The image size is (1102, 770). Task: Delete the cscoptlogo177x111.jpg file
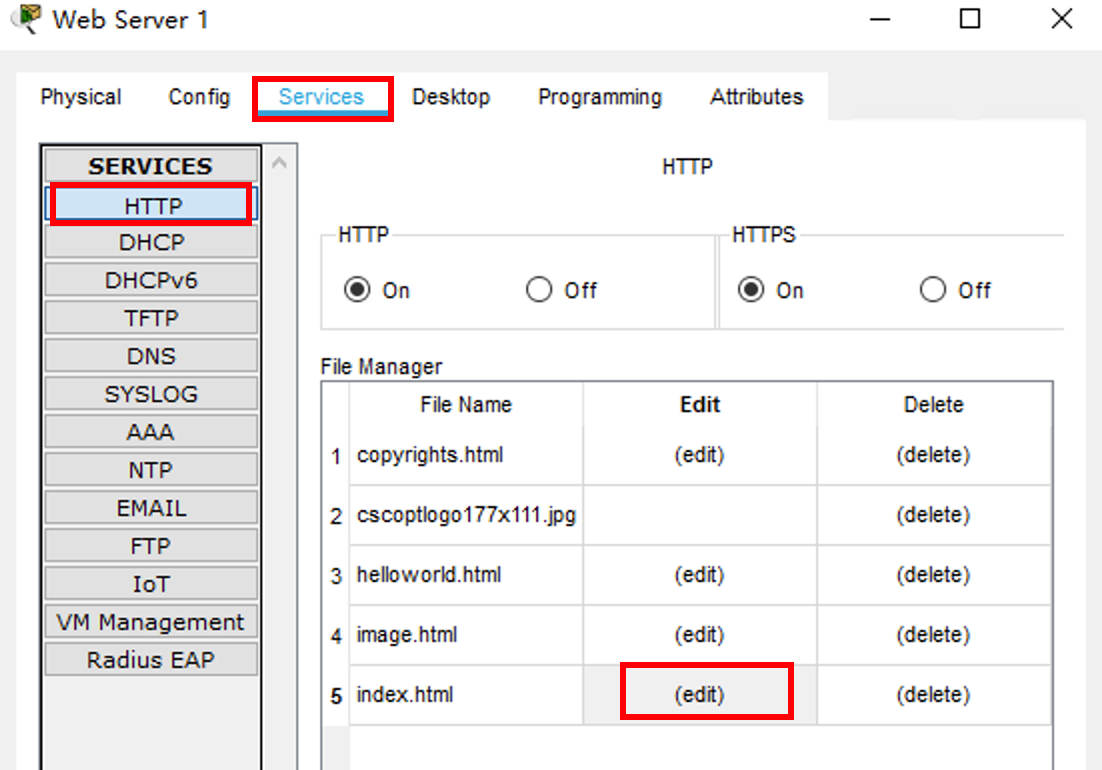pos(933,515)
